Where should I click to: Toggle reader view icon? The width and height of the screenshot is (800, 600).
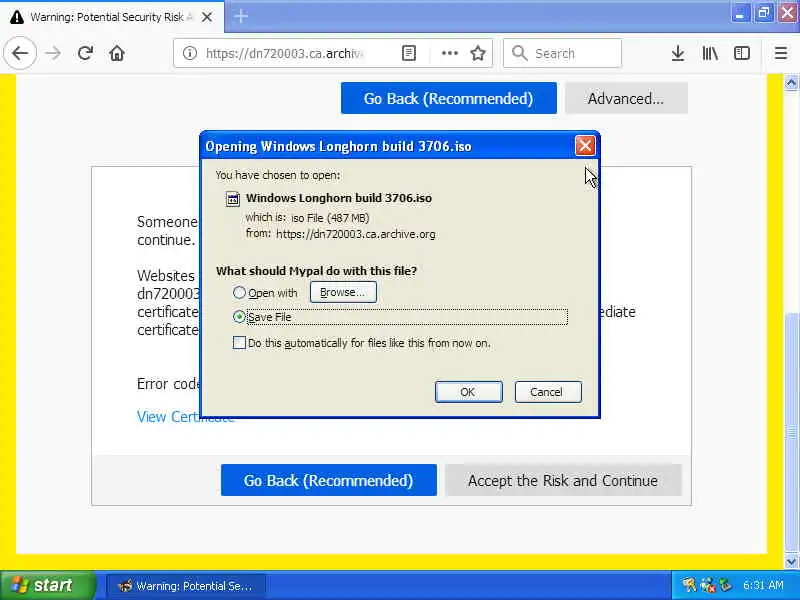(409, 53)
